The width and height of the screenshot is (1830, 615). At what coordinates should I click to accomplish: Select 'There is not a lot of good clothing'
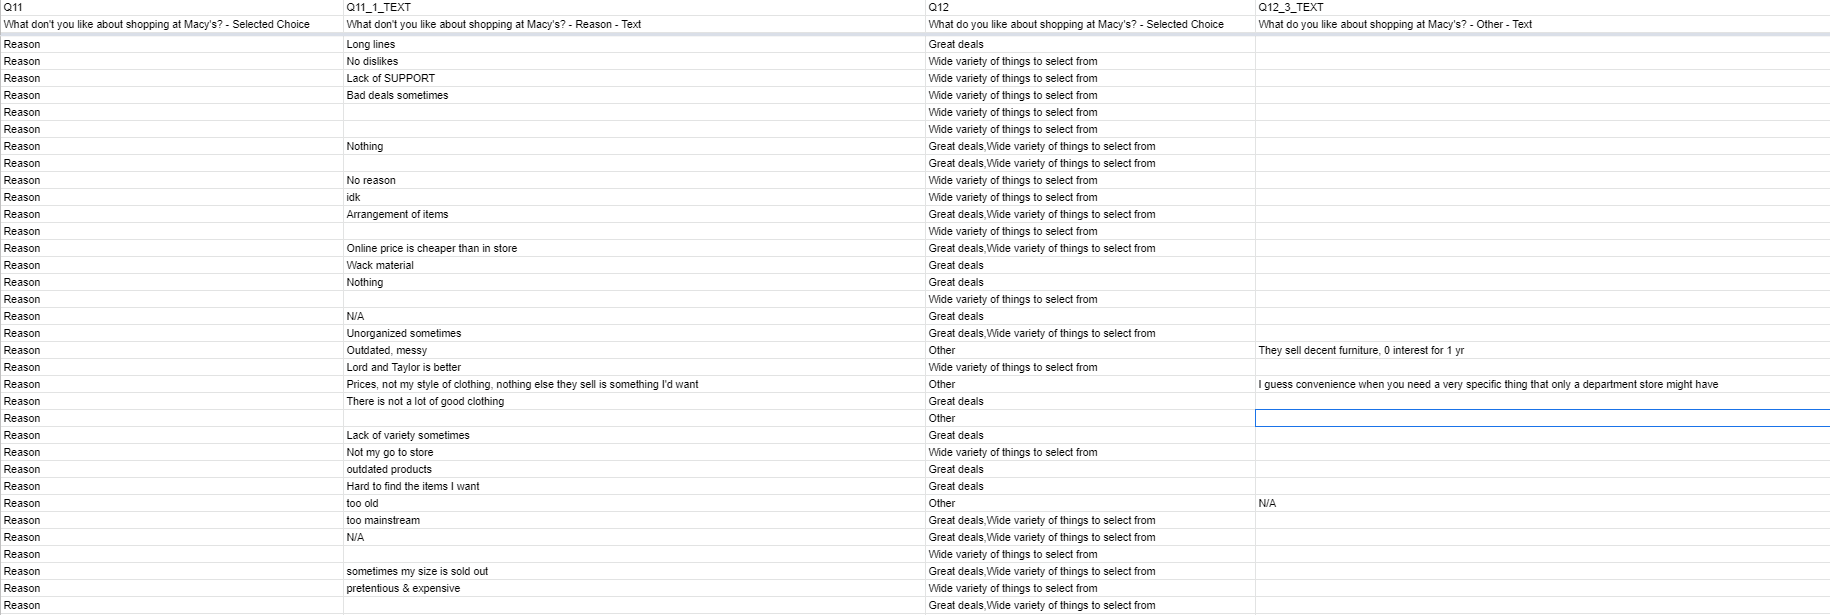click(x=634, y=401)
